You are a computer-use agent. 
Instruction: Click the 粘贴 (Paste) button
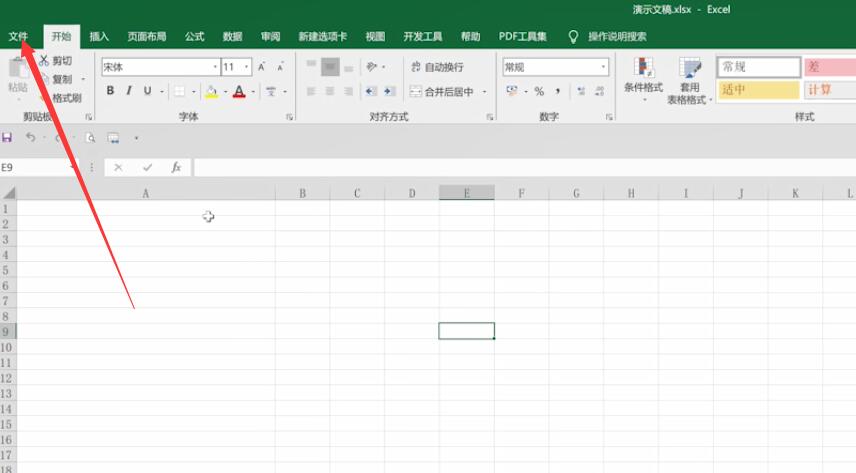(x=18, y=76)
